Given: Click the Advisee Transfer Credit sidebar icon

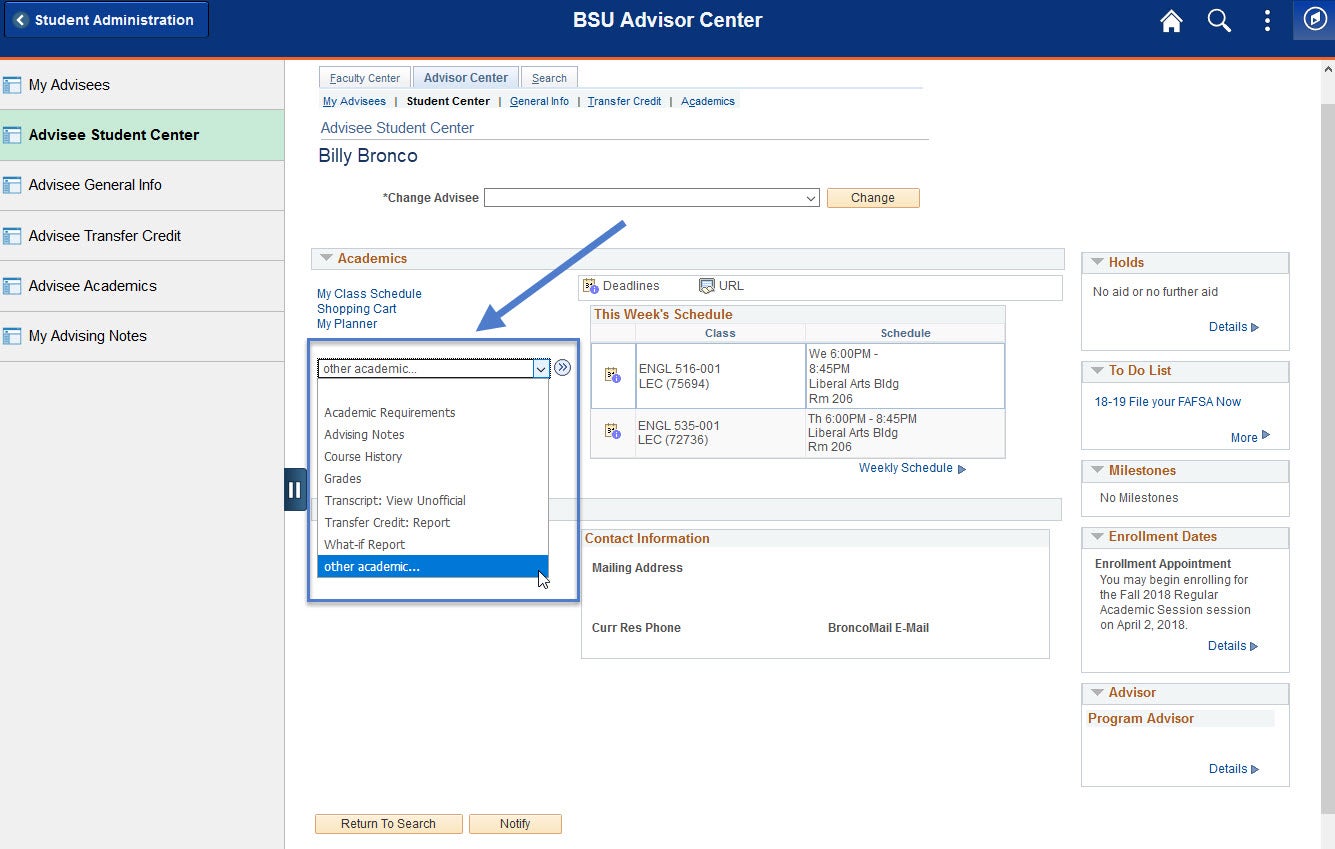Looking at the screenshot, I should pos(12,236).
